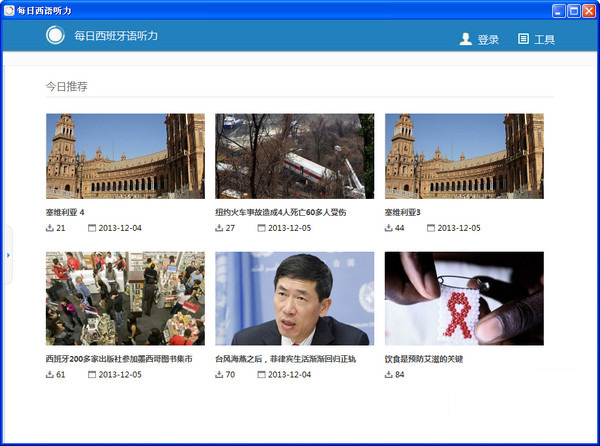Open the Mexico book fair thumbnail
The image size is (600, 446).
(125, 298)
